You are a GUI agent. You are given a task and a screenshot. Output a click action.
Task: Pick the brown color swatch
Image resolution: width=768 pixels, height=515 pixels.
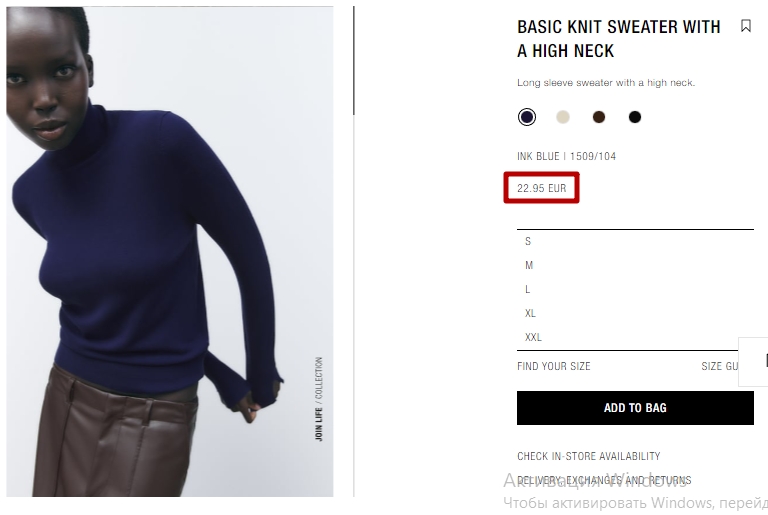coord(599,117)
